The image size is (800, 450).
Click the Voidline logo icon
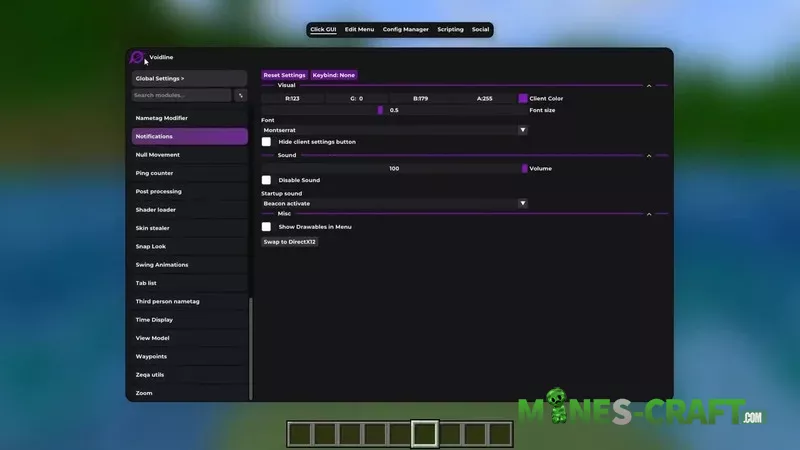point(138,58)
